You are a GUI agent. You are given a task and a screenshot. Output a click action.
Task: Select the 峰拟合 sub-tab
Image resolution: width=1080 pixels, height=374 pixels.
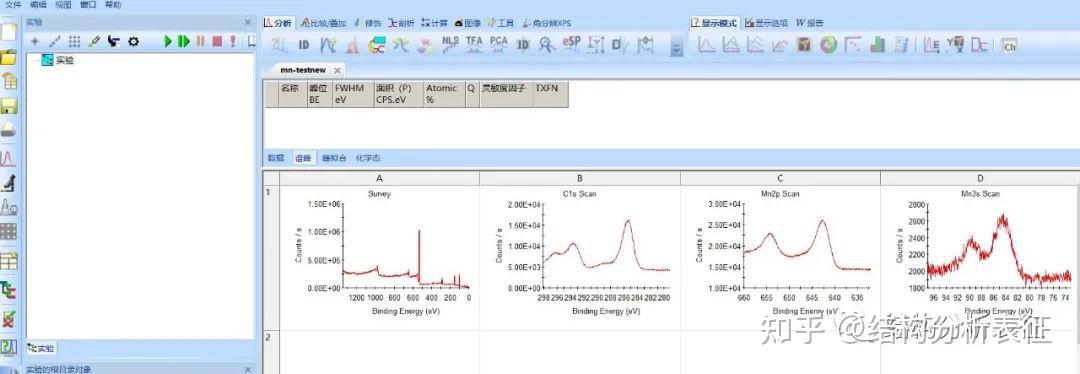point(334,158)
